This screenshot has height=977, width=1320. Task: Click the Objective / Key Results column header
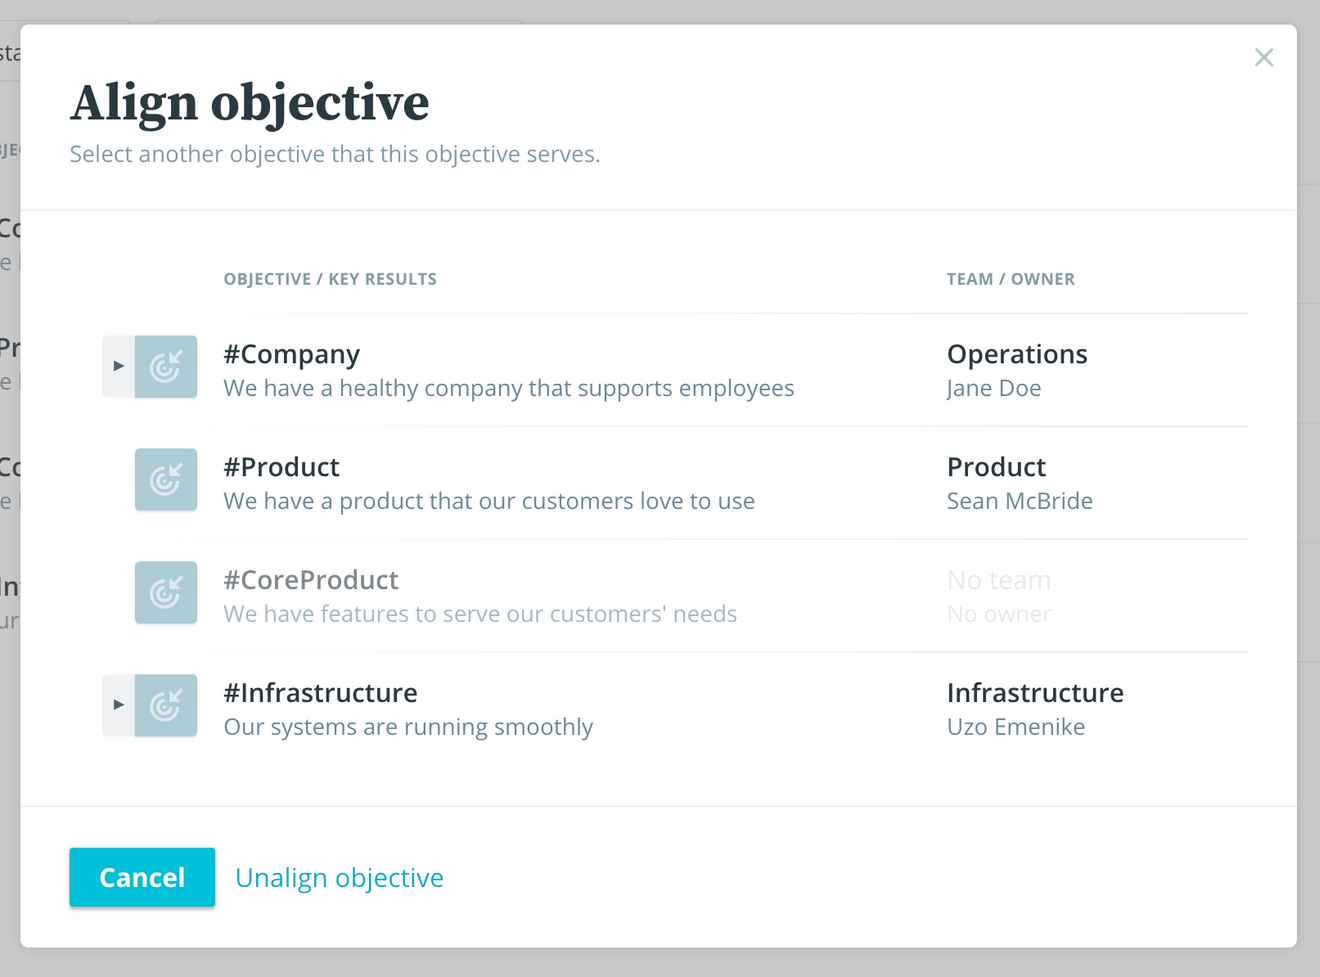click(x=330, y=279)
